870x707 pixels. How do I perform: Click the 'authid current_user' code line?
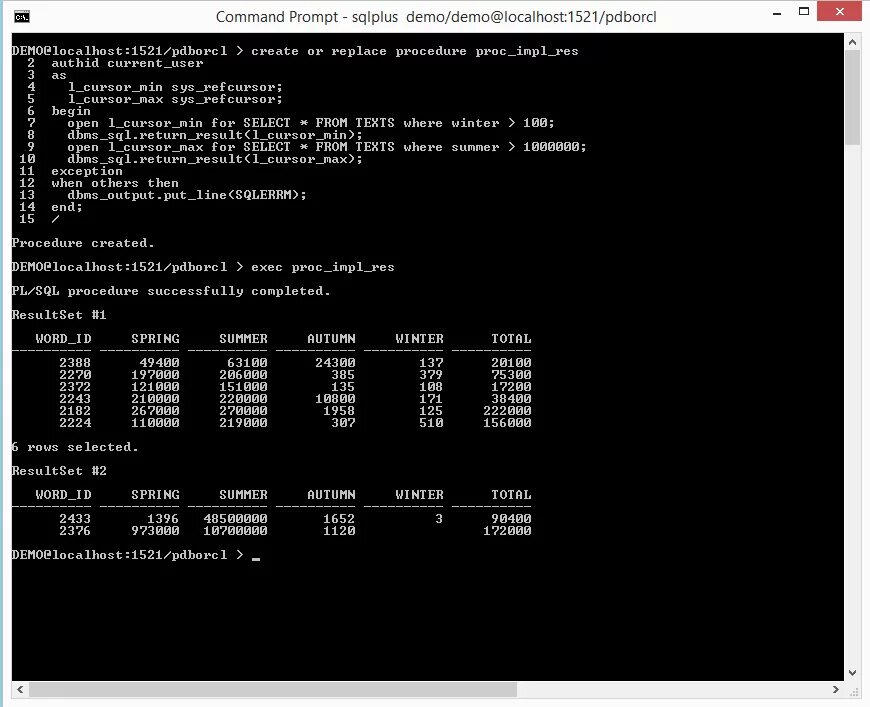point(128,63)
